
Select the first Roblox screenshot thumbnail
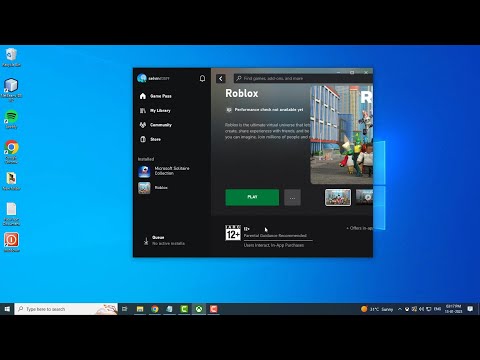pos(338,197)
